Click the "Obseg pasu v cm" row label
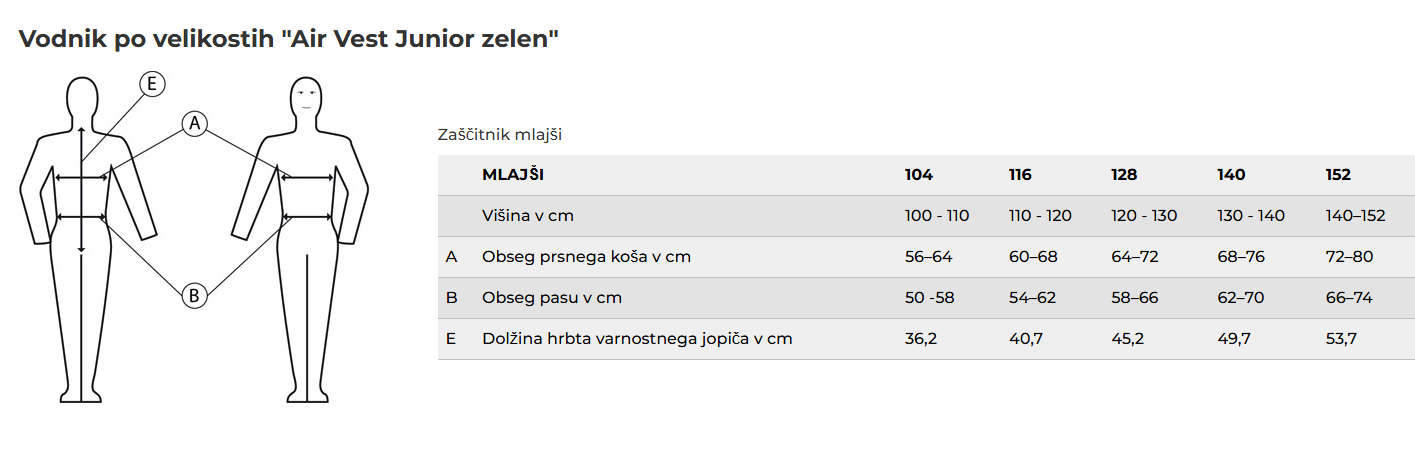The image size is (1415, 459). 552,298
